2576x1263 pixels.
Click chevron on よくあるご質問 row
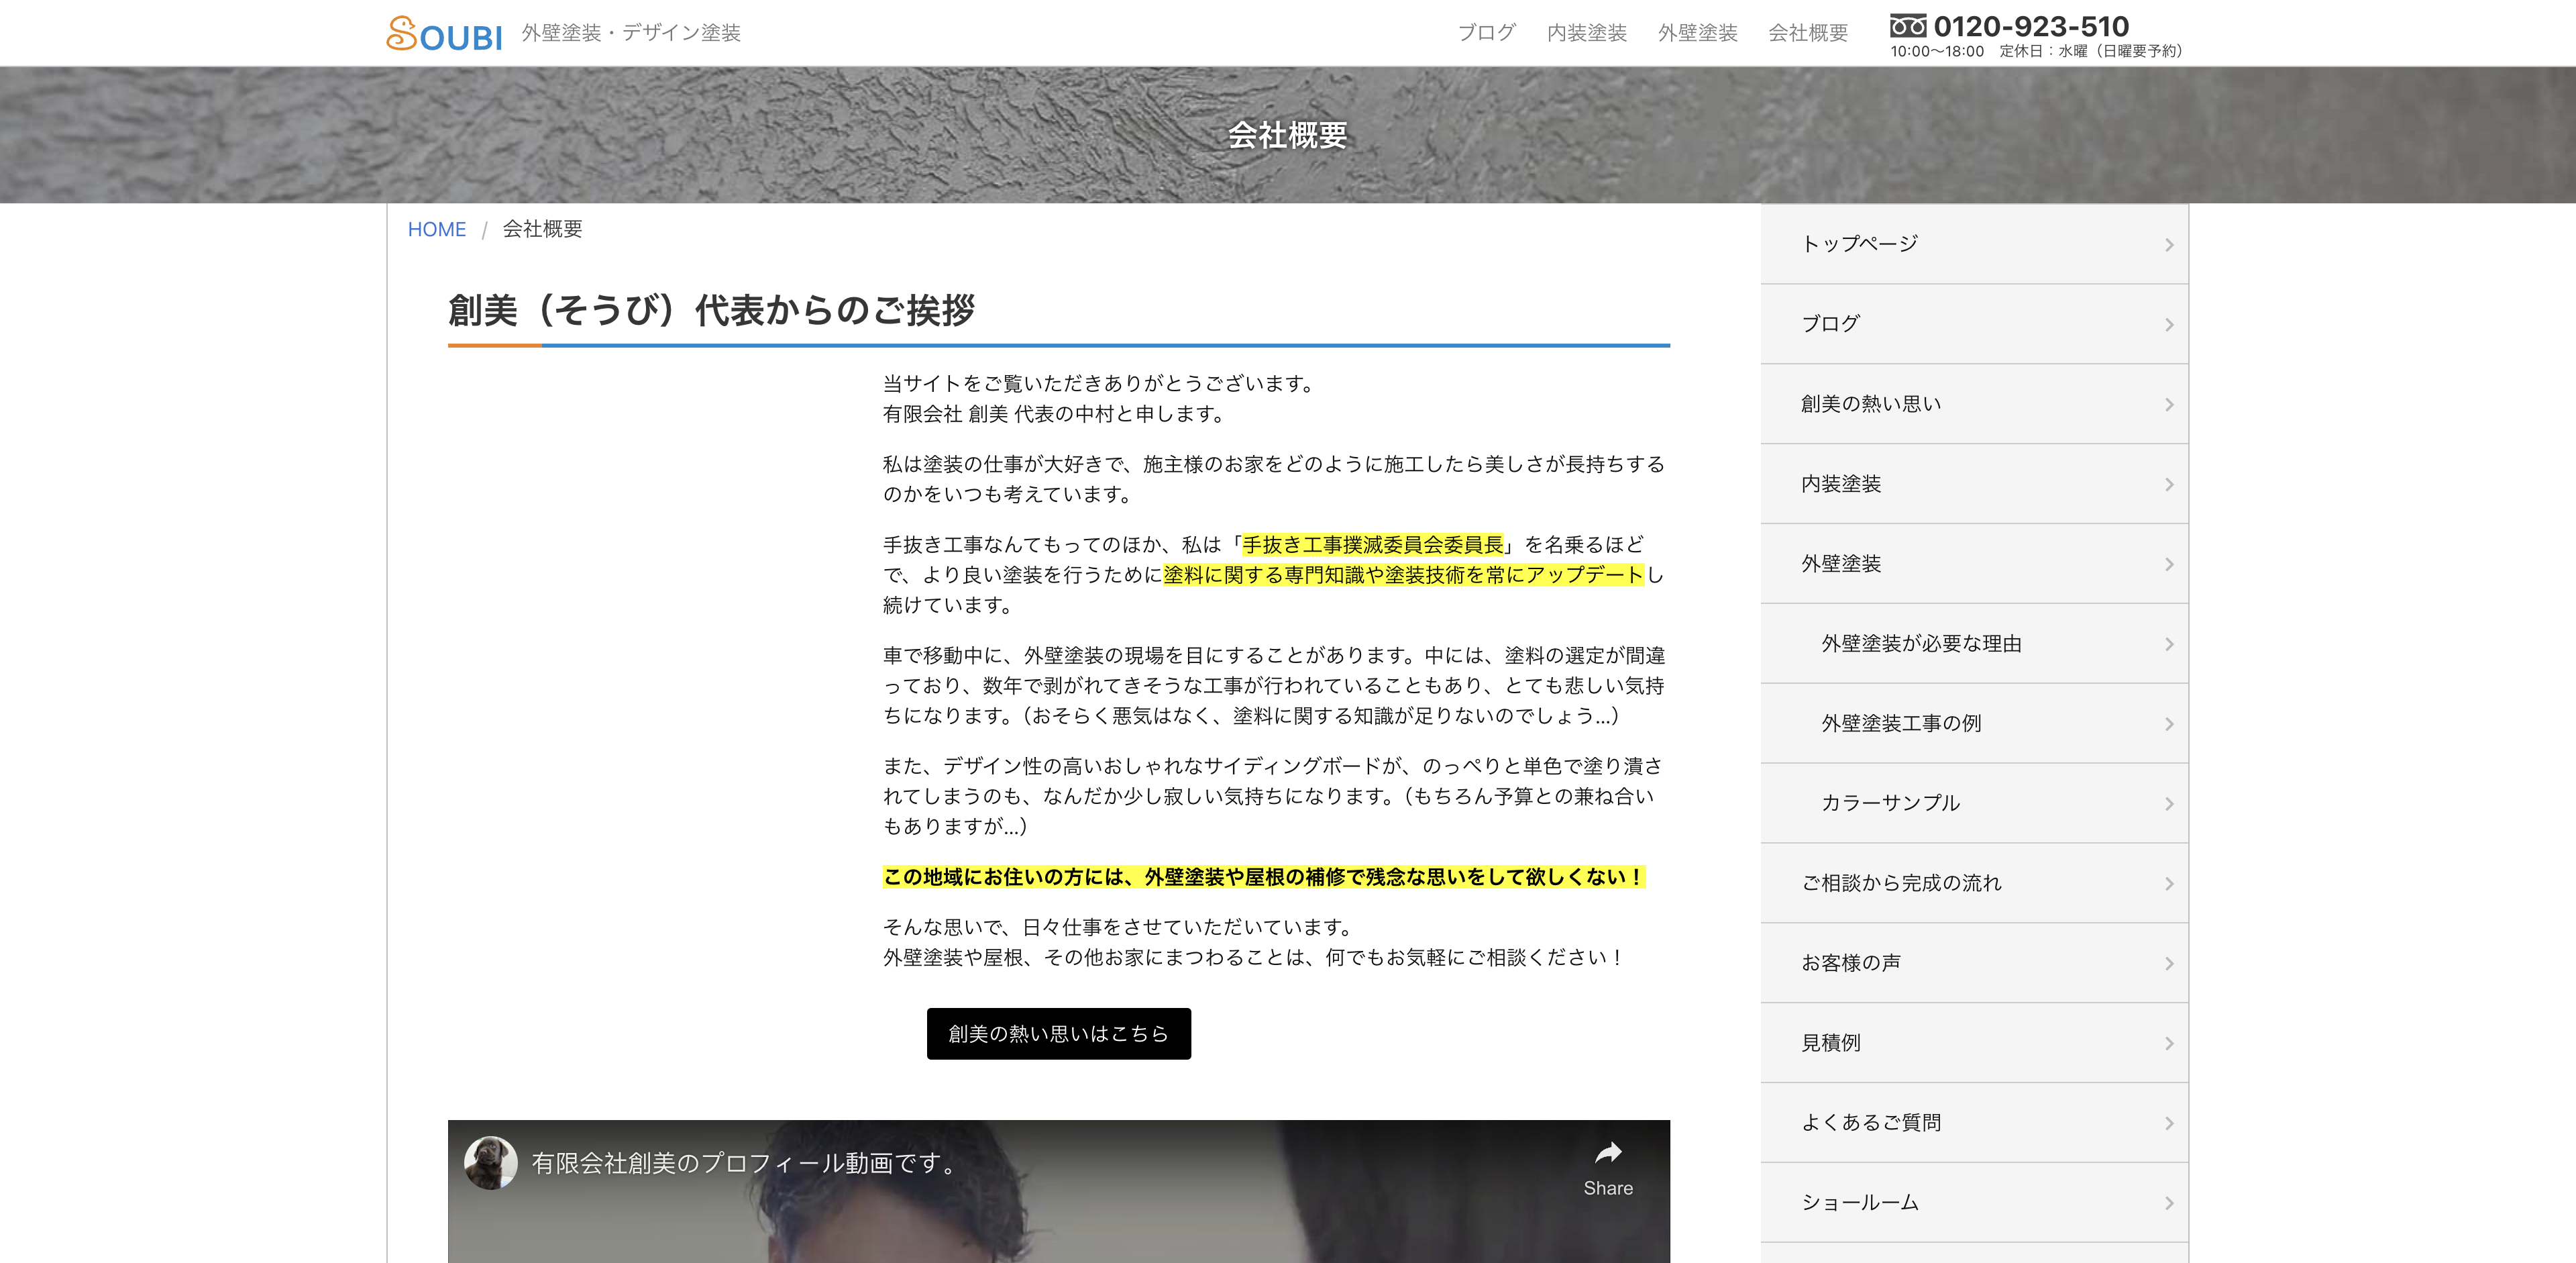point(2169,1124)
